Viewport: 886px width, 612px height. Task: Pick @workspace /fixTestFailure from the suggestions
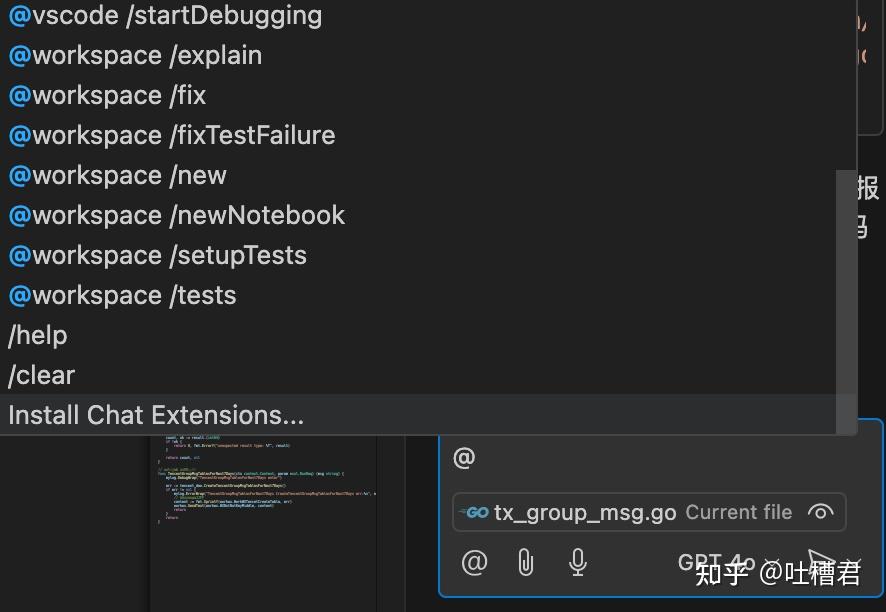[170, 136]
